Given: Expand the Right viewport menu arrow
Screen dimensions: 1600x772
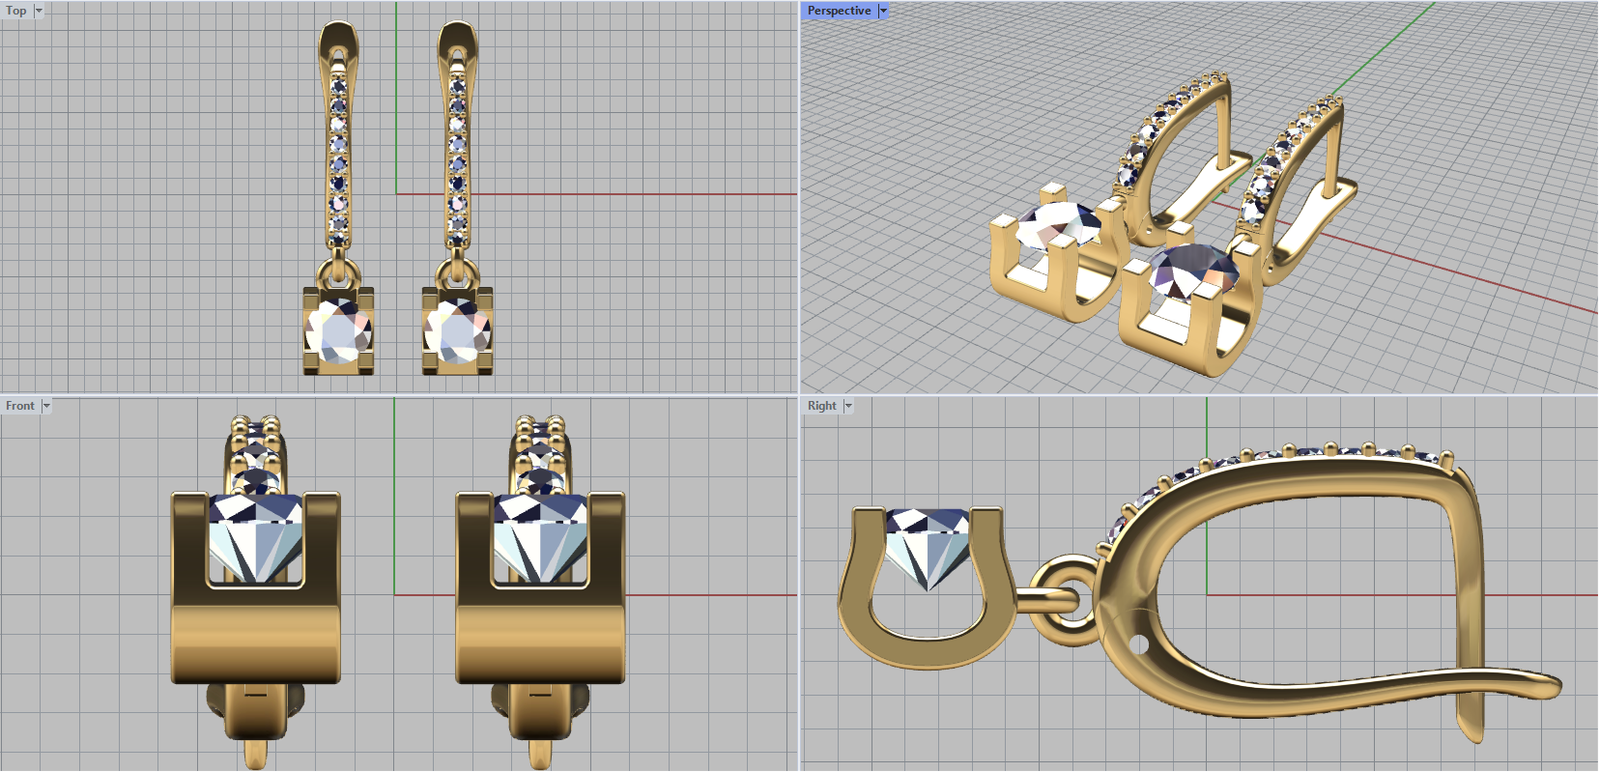Looking at the screenshot, I should (x=848, y=406).
